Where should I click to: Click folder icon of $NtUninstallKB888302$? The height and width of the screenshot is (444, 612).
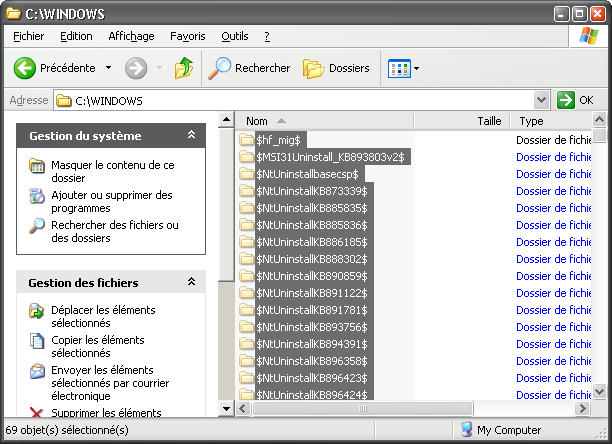coord(246,259)
